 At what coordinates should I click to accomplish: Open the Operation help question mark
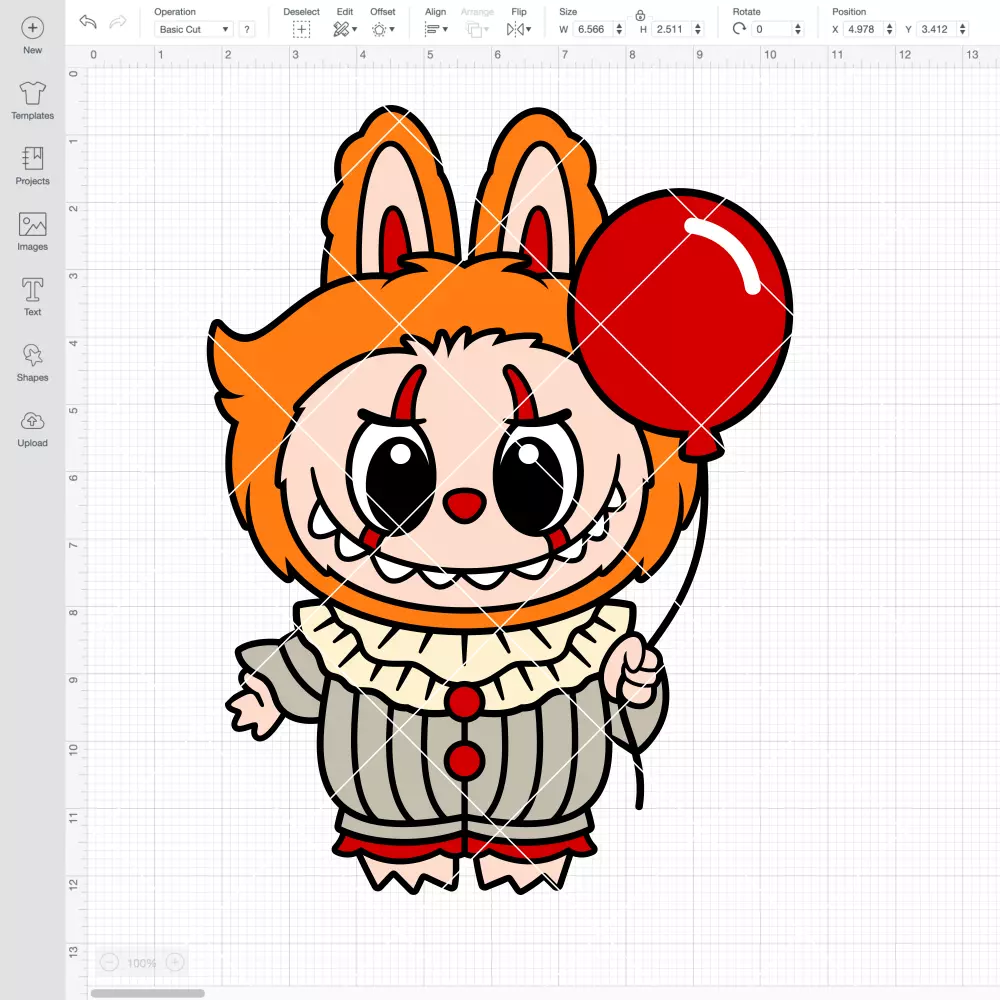247,29
